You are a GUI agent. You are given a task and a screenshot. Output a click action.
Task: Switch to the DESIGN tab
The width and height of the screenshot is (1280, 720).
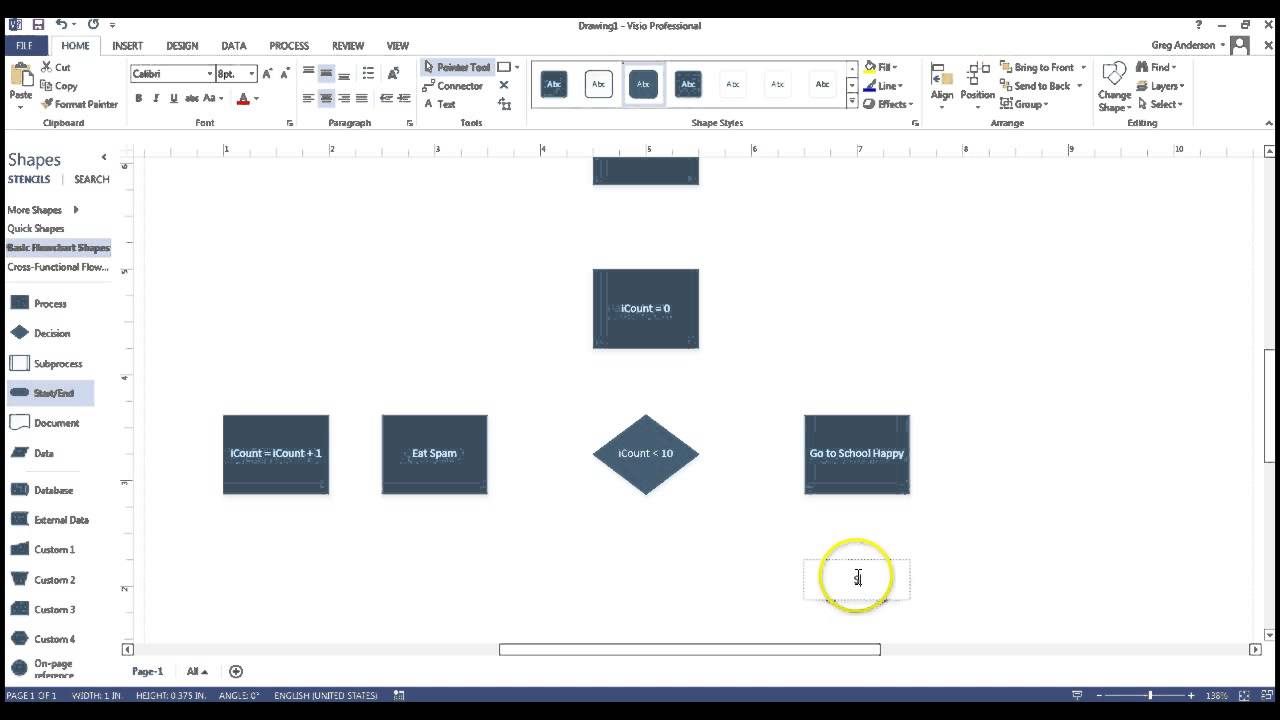click(181, 46)
